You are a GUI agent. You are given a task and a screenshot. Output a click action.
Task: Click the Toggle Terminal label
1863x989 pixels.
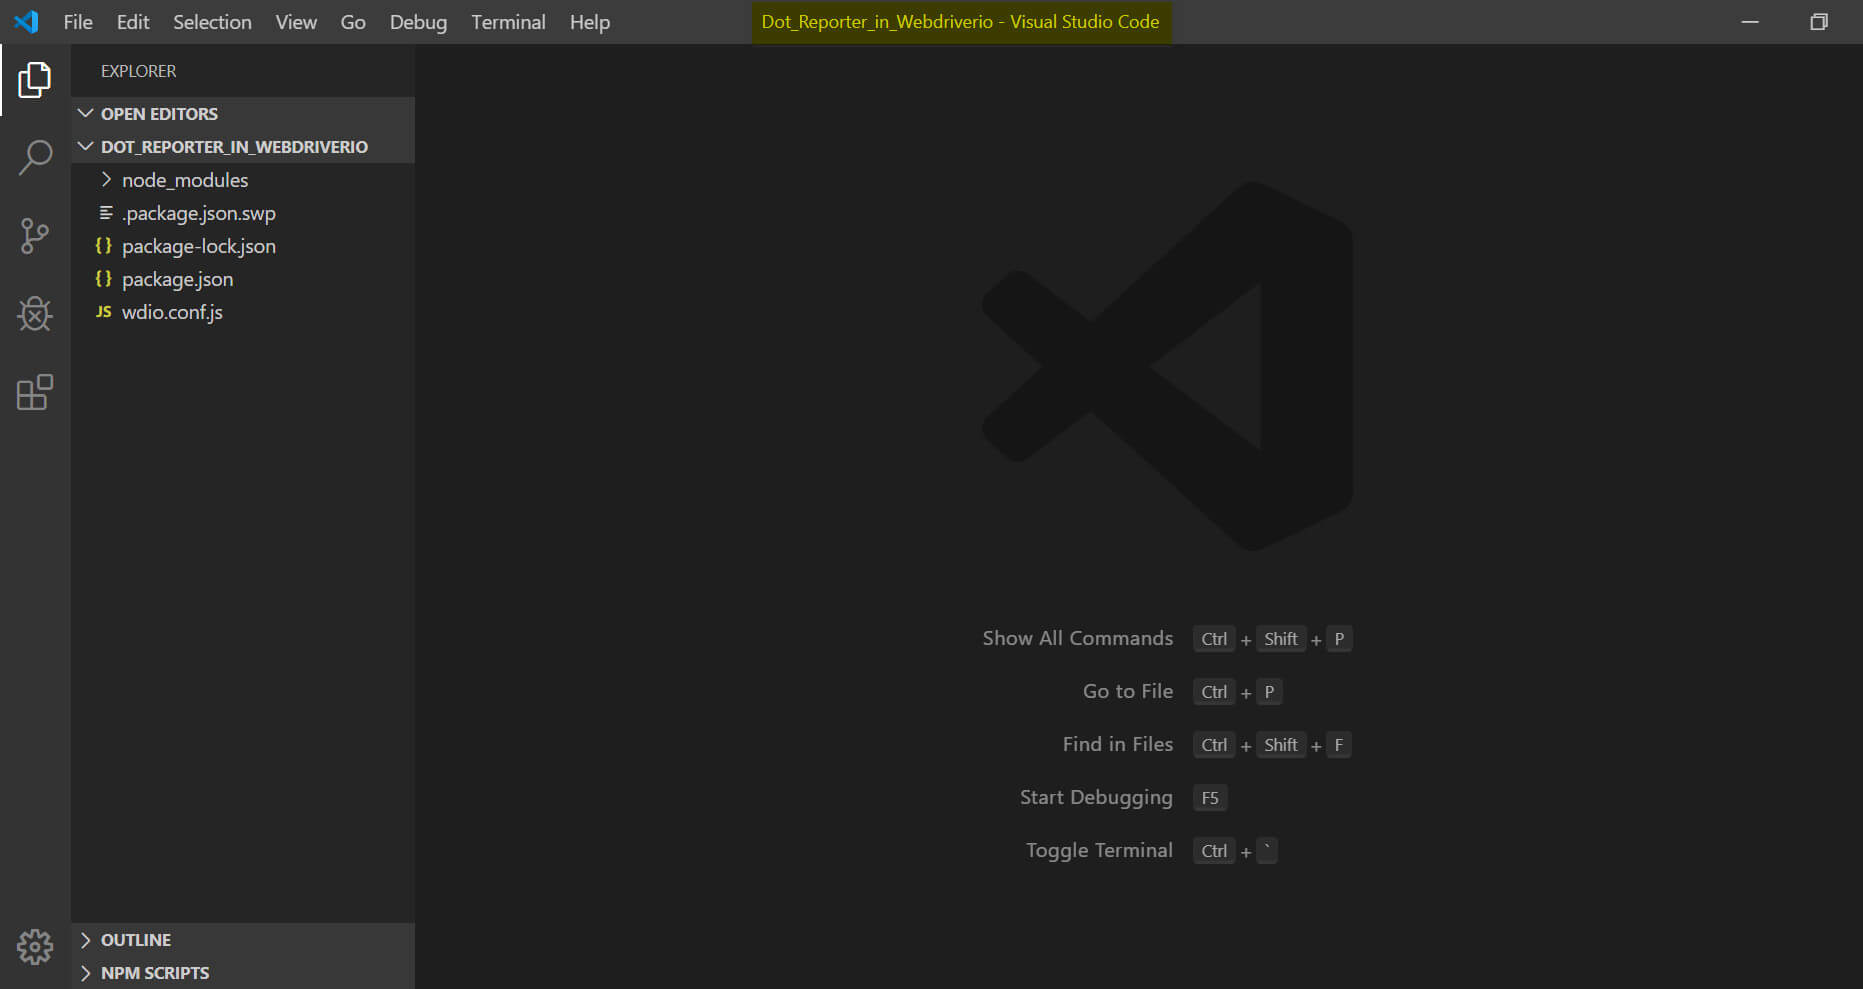pos(1099,850)
